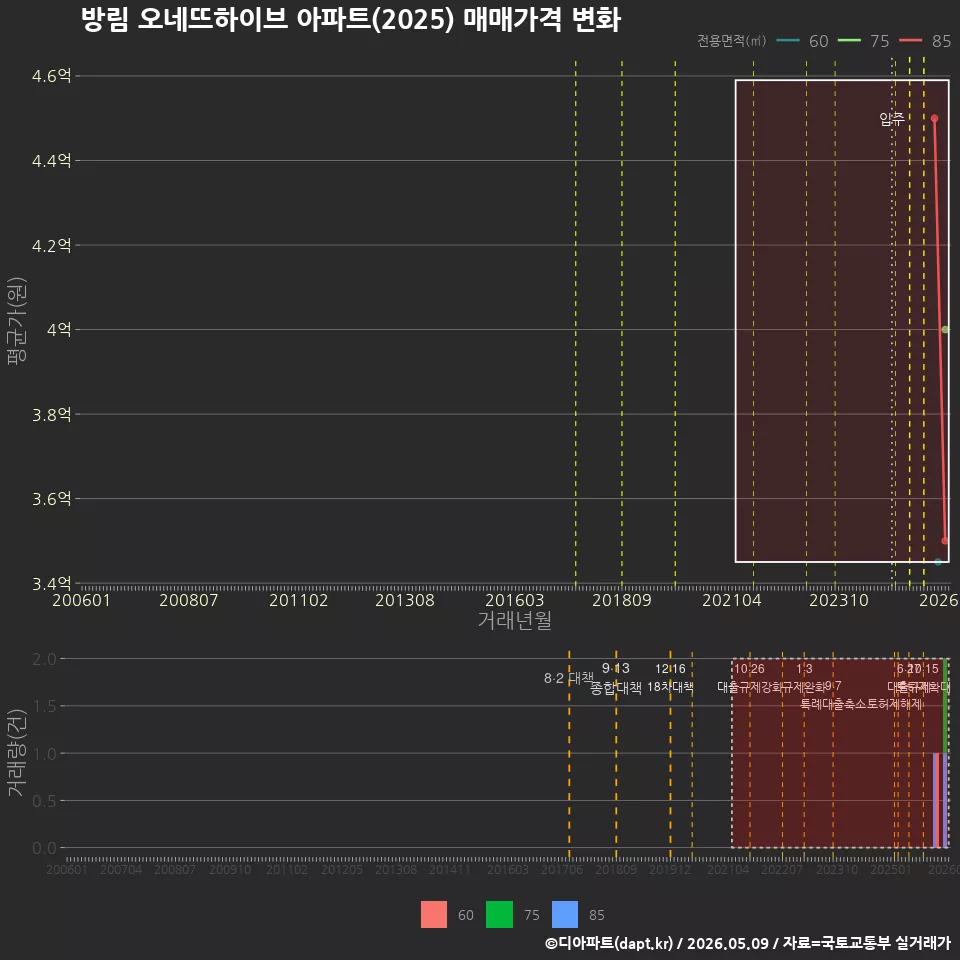Select the blue 85 square in bottom legend
The height and width of the screenshot is (960, 960).
564,915
